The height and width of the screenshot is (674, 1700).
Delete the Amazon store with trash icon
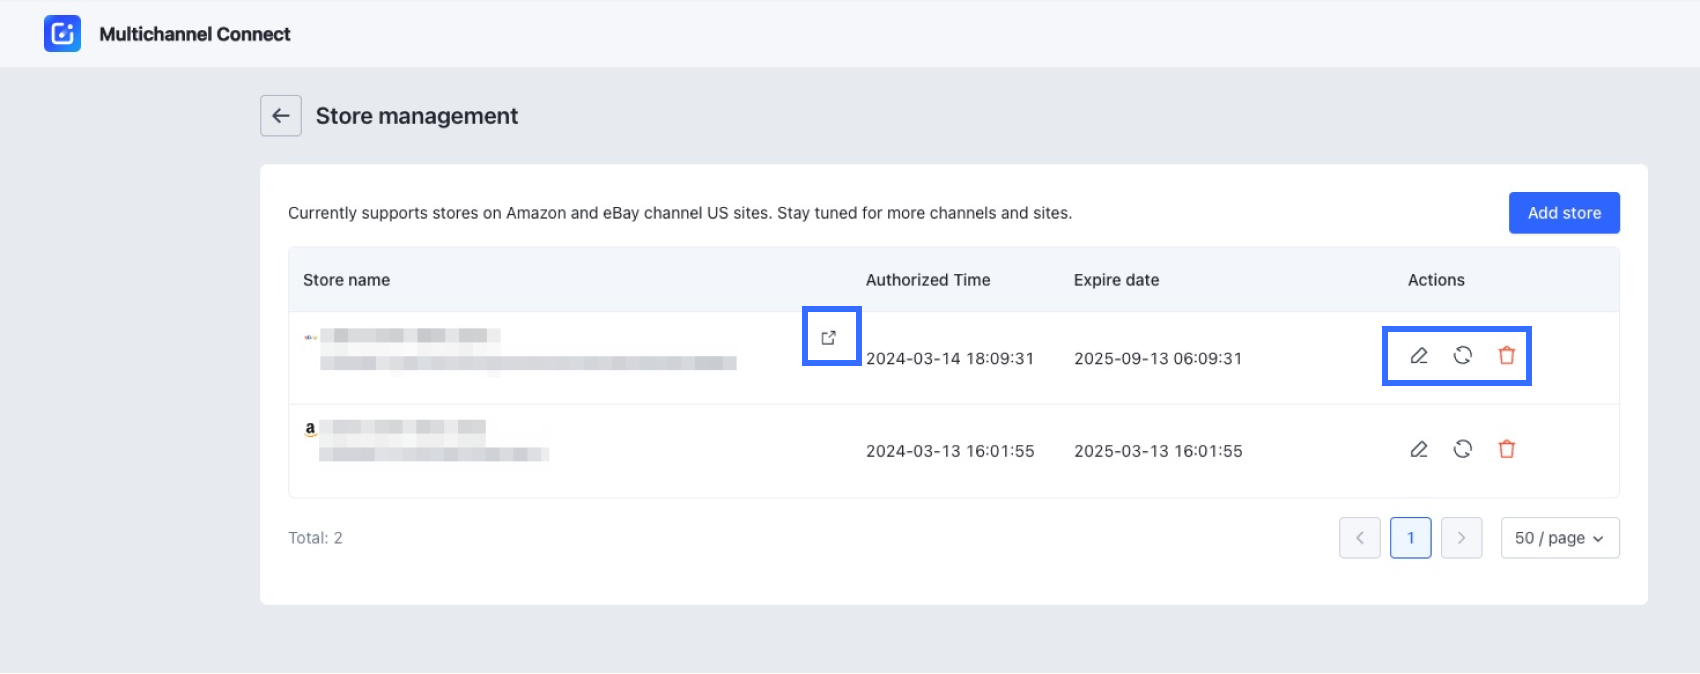(x=1507, y=450)
